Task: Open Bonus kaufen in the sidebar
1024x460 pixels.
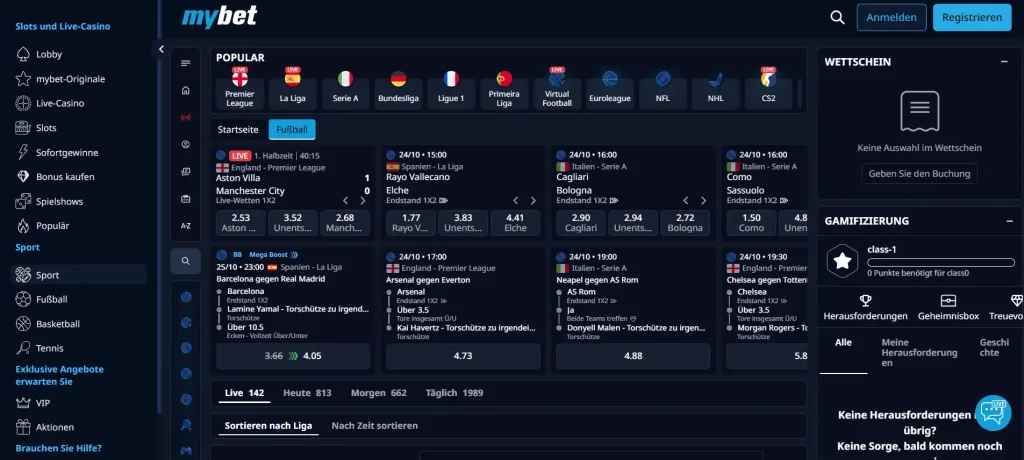Action: pos(65,176)
